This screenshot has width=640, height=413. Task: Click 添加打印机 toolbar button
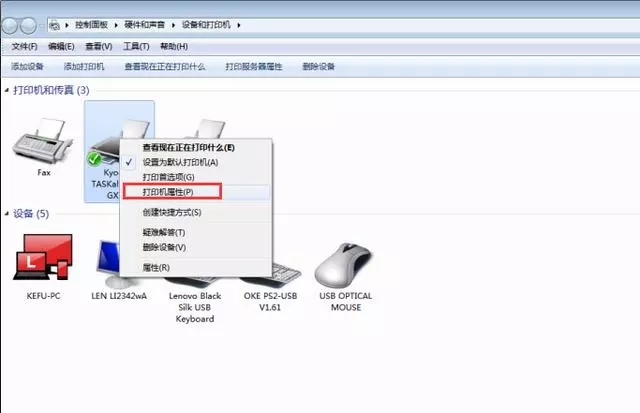[84, 66]
